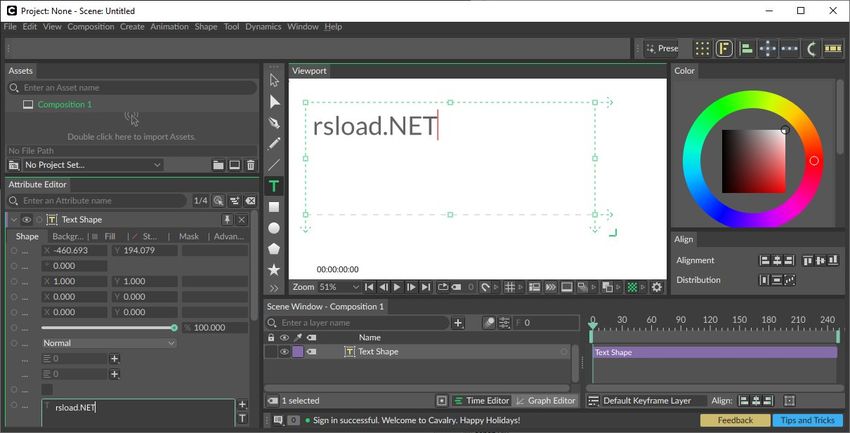The image size is (850, 433).
Task: Open snapping options arrow beside the magnet icon
Action: 497,287
